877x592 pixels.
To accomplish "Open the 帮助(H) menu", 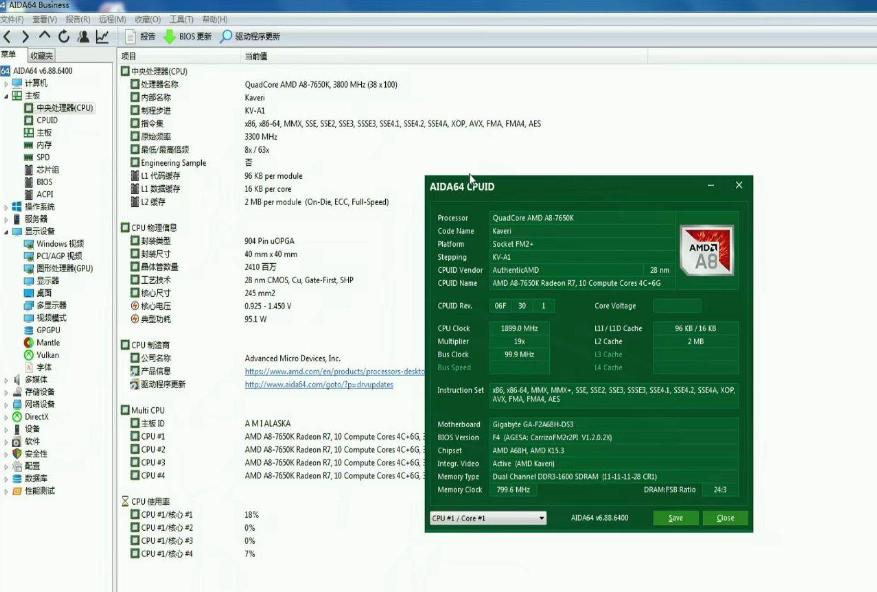I will pyautogui.click(x=214, y=20).
